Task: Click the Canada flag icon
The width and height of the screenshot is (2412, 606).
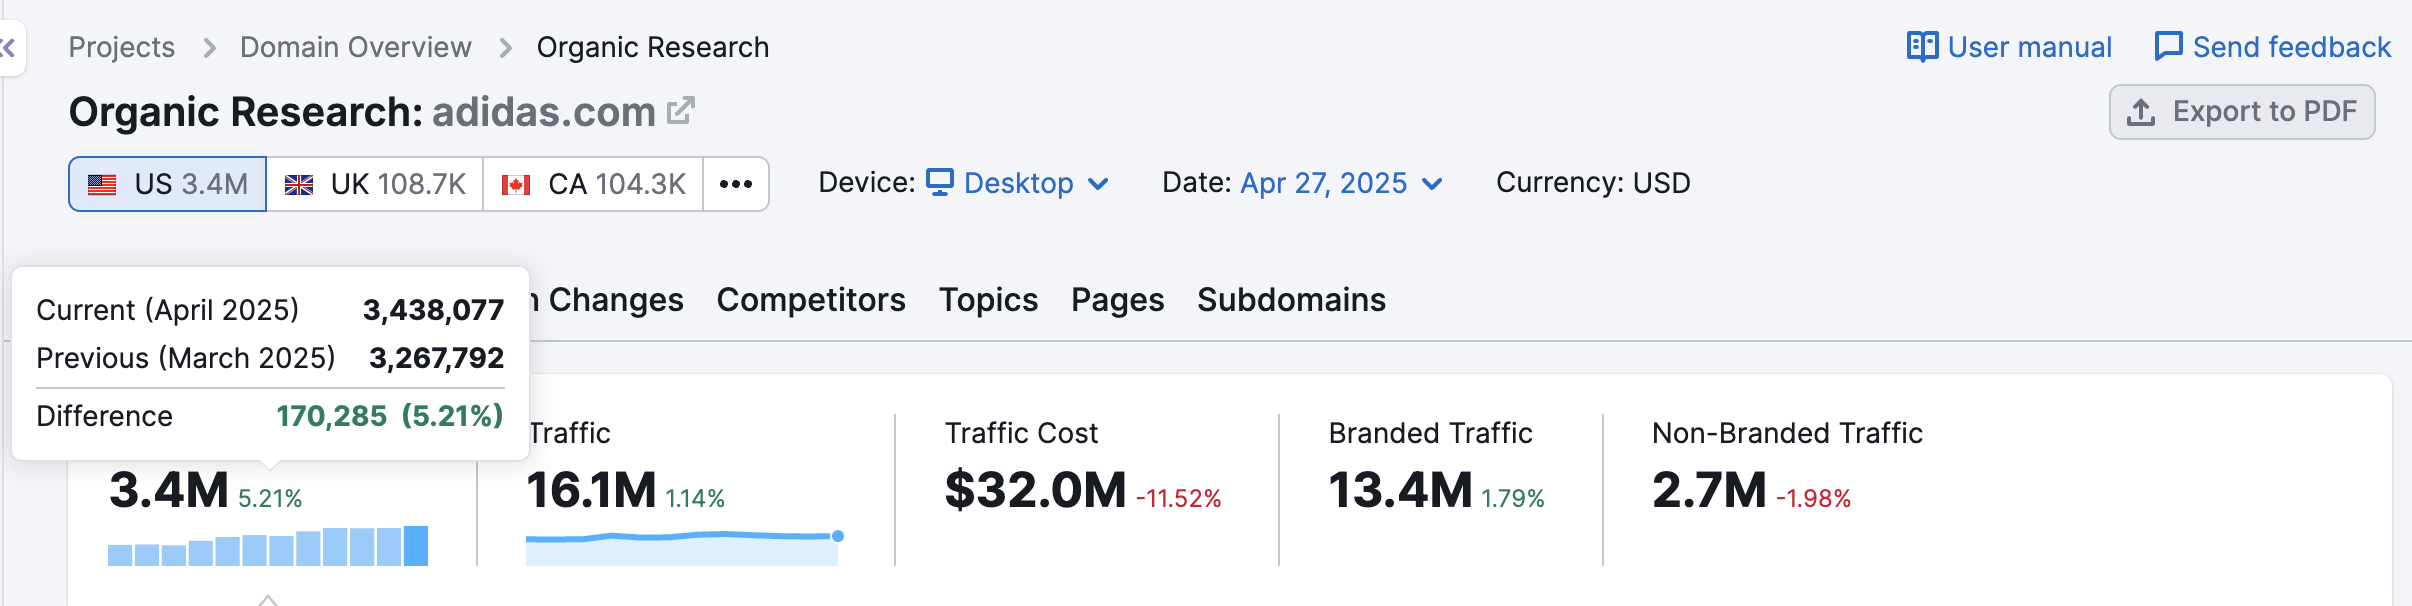Action: [x=516, y=185]
